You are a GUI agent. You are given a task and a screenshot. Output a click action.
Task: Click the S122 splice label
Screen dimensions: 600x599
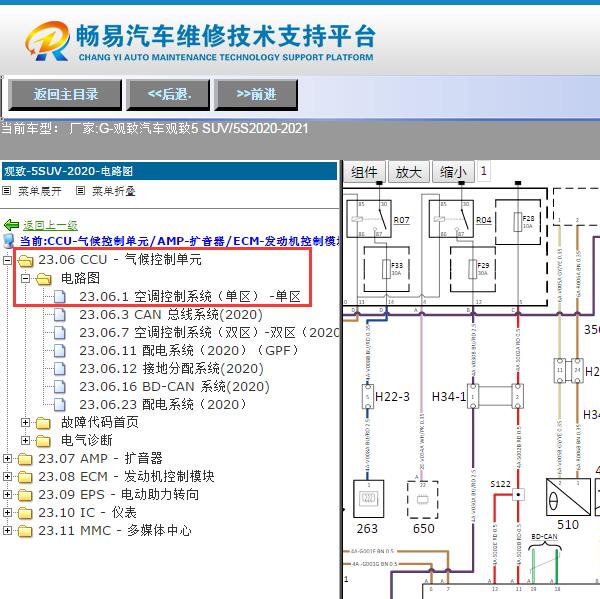point(501,484)
